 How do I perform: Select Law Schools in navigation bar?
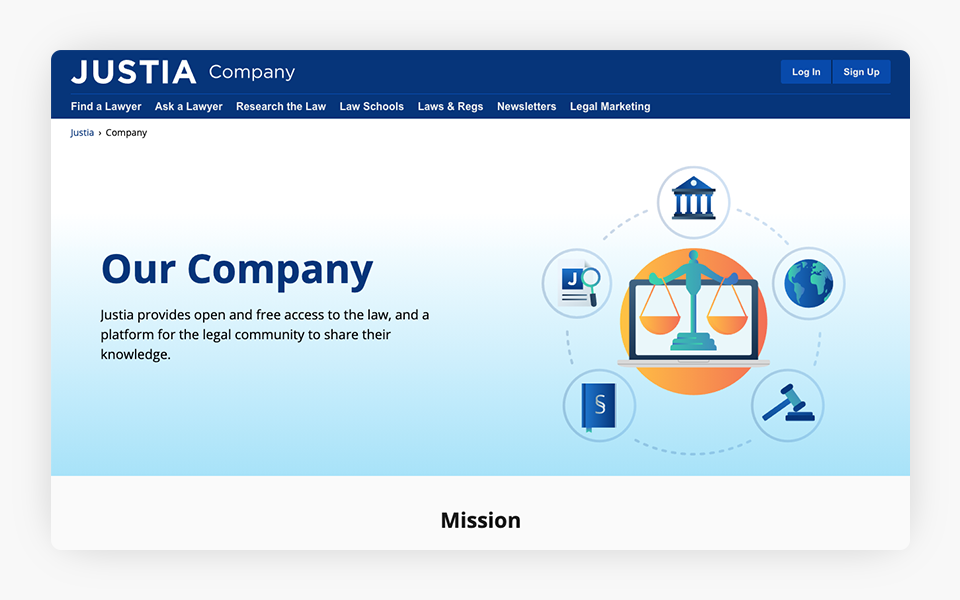pyautogui.click(x=372, y=107)
